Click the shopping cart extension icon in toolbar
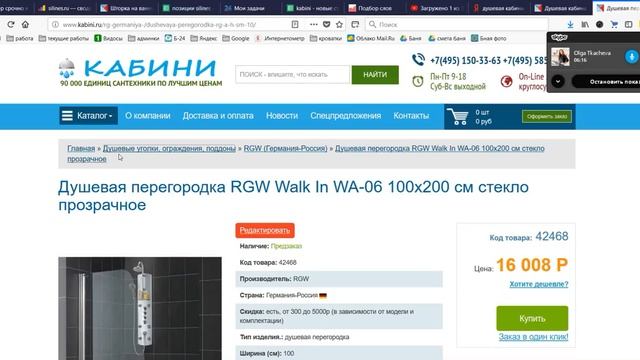The height and width of the screenshot is (360, 640). pos(614,24)
